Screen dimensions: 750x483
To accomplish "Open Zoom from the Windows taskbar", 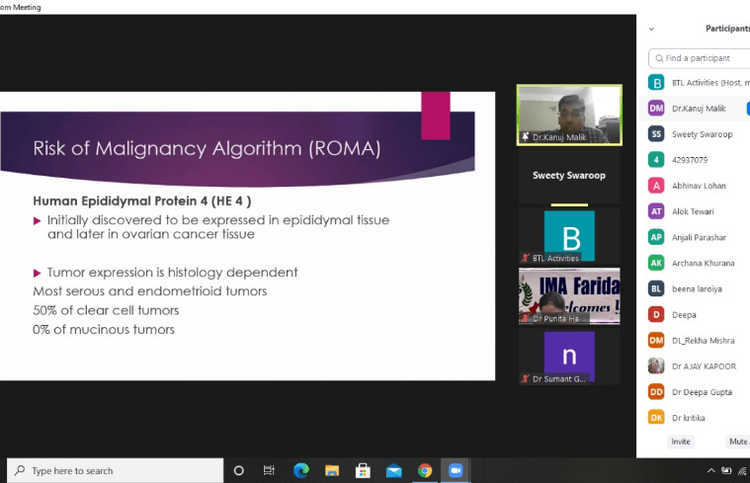I will point(456,470).
